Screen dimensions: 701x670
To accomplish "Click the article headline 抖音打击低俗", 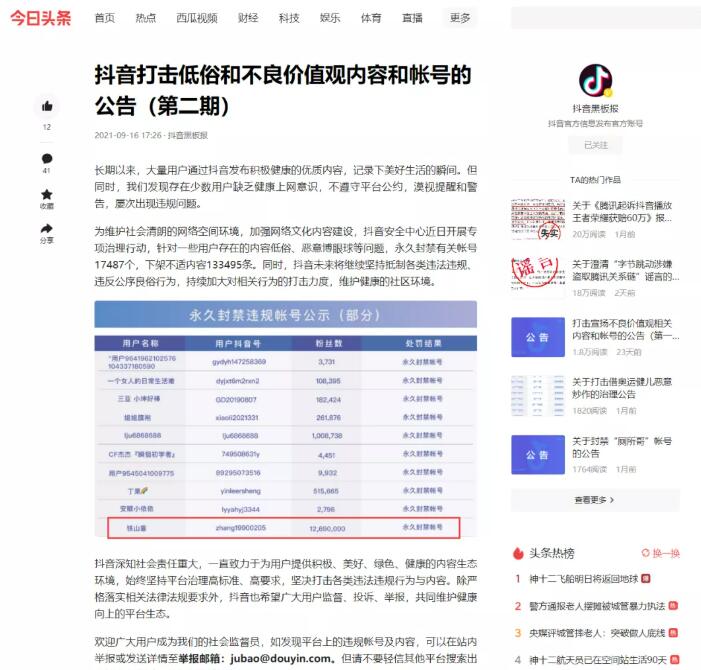I will pyautogui.click(x=283, y=90).
